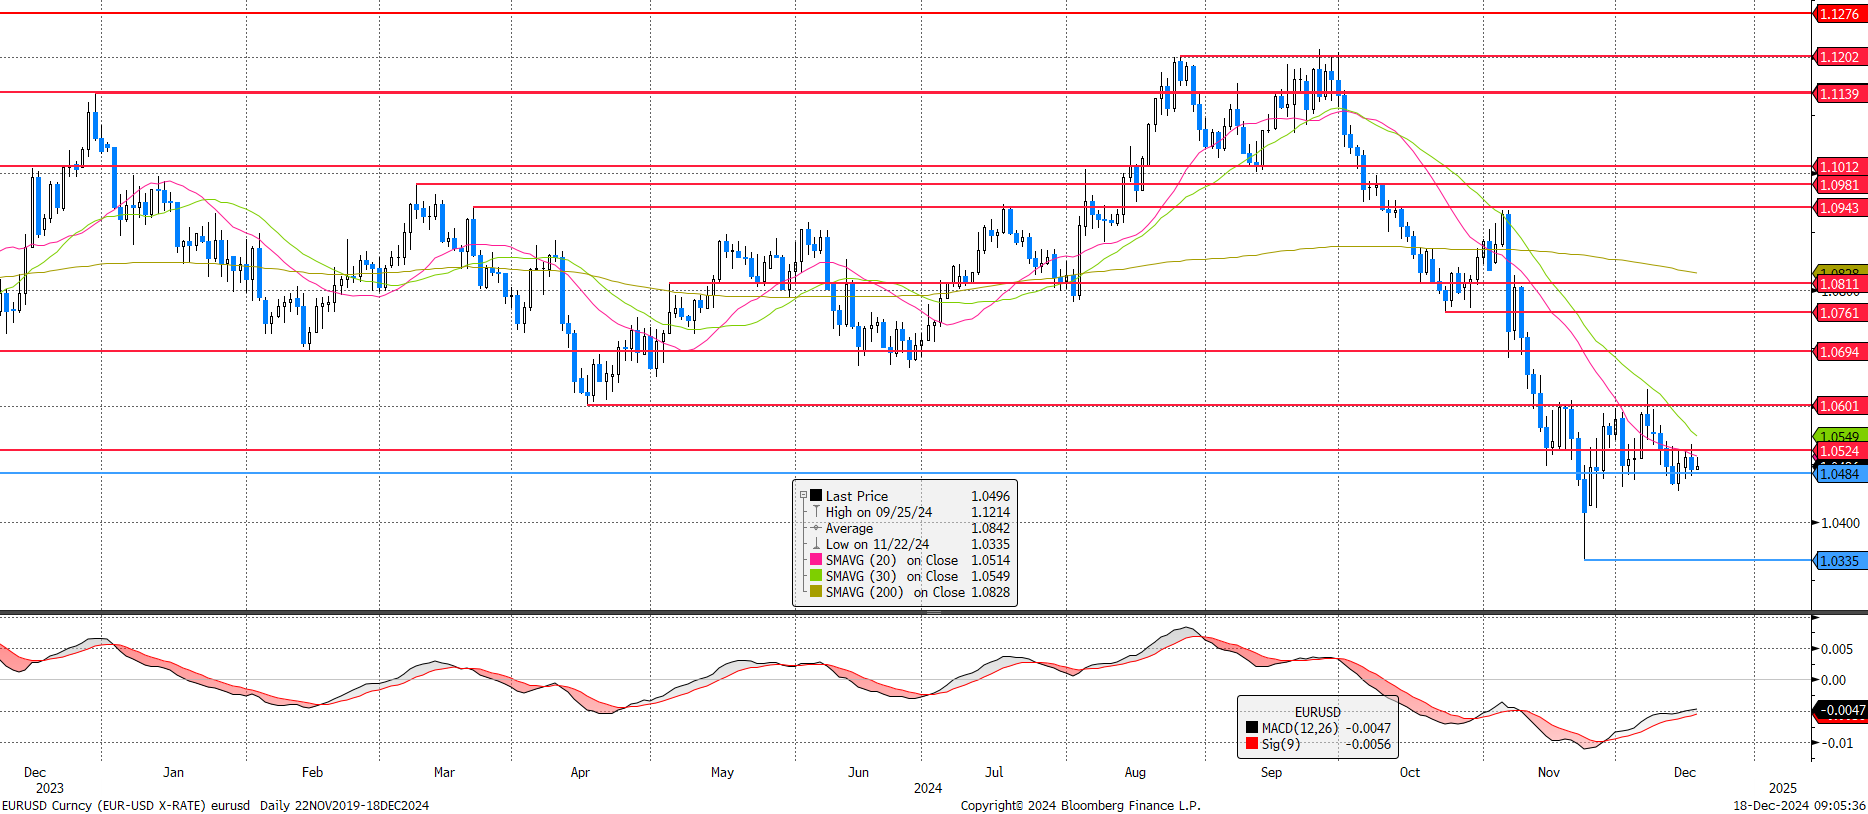This screenshot has width=1868, height=814.
Task: Click the 2025 year label on axis
Action: point(1782,788)
